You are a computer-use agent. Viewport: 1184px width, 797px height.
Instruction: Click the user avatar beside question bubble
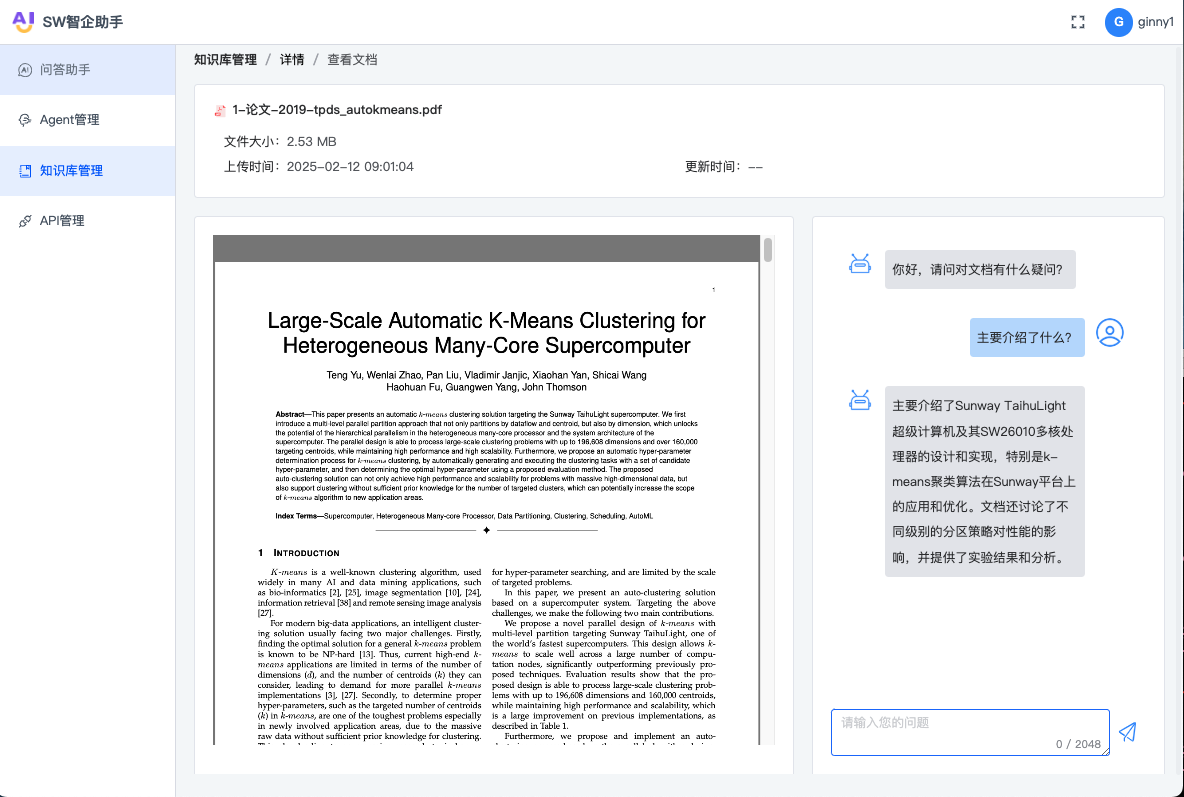point(1110,333)
